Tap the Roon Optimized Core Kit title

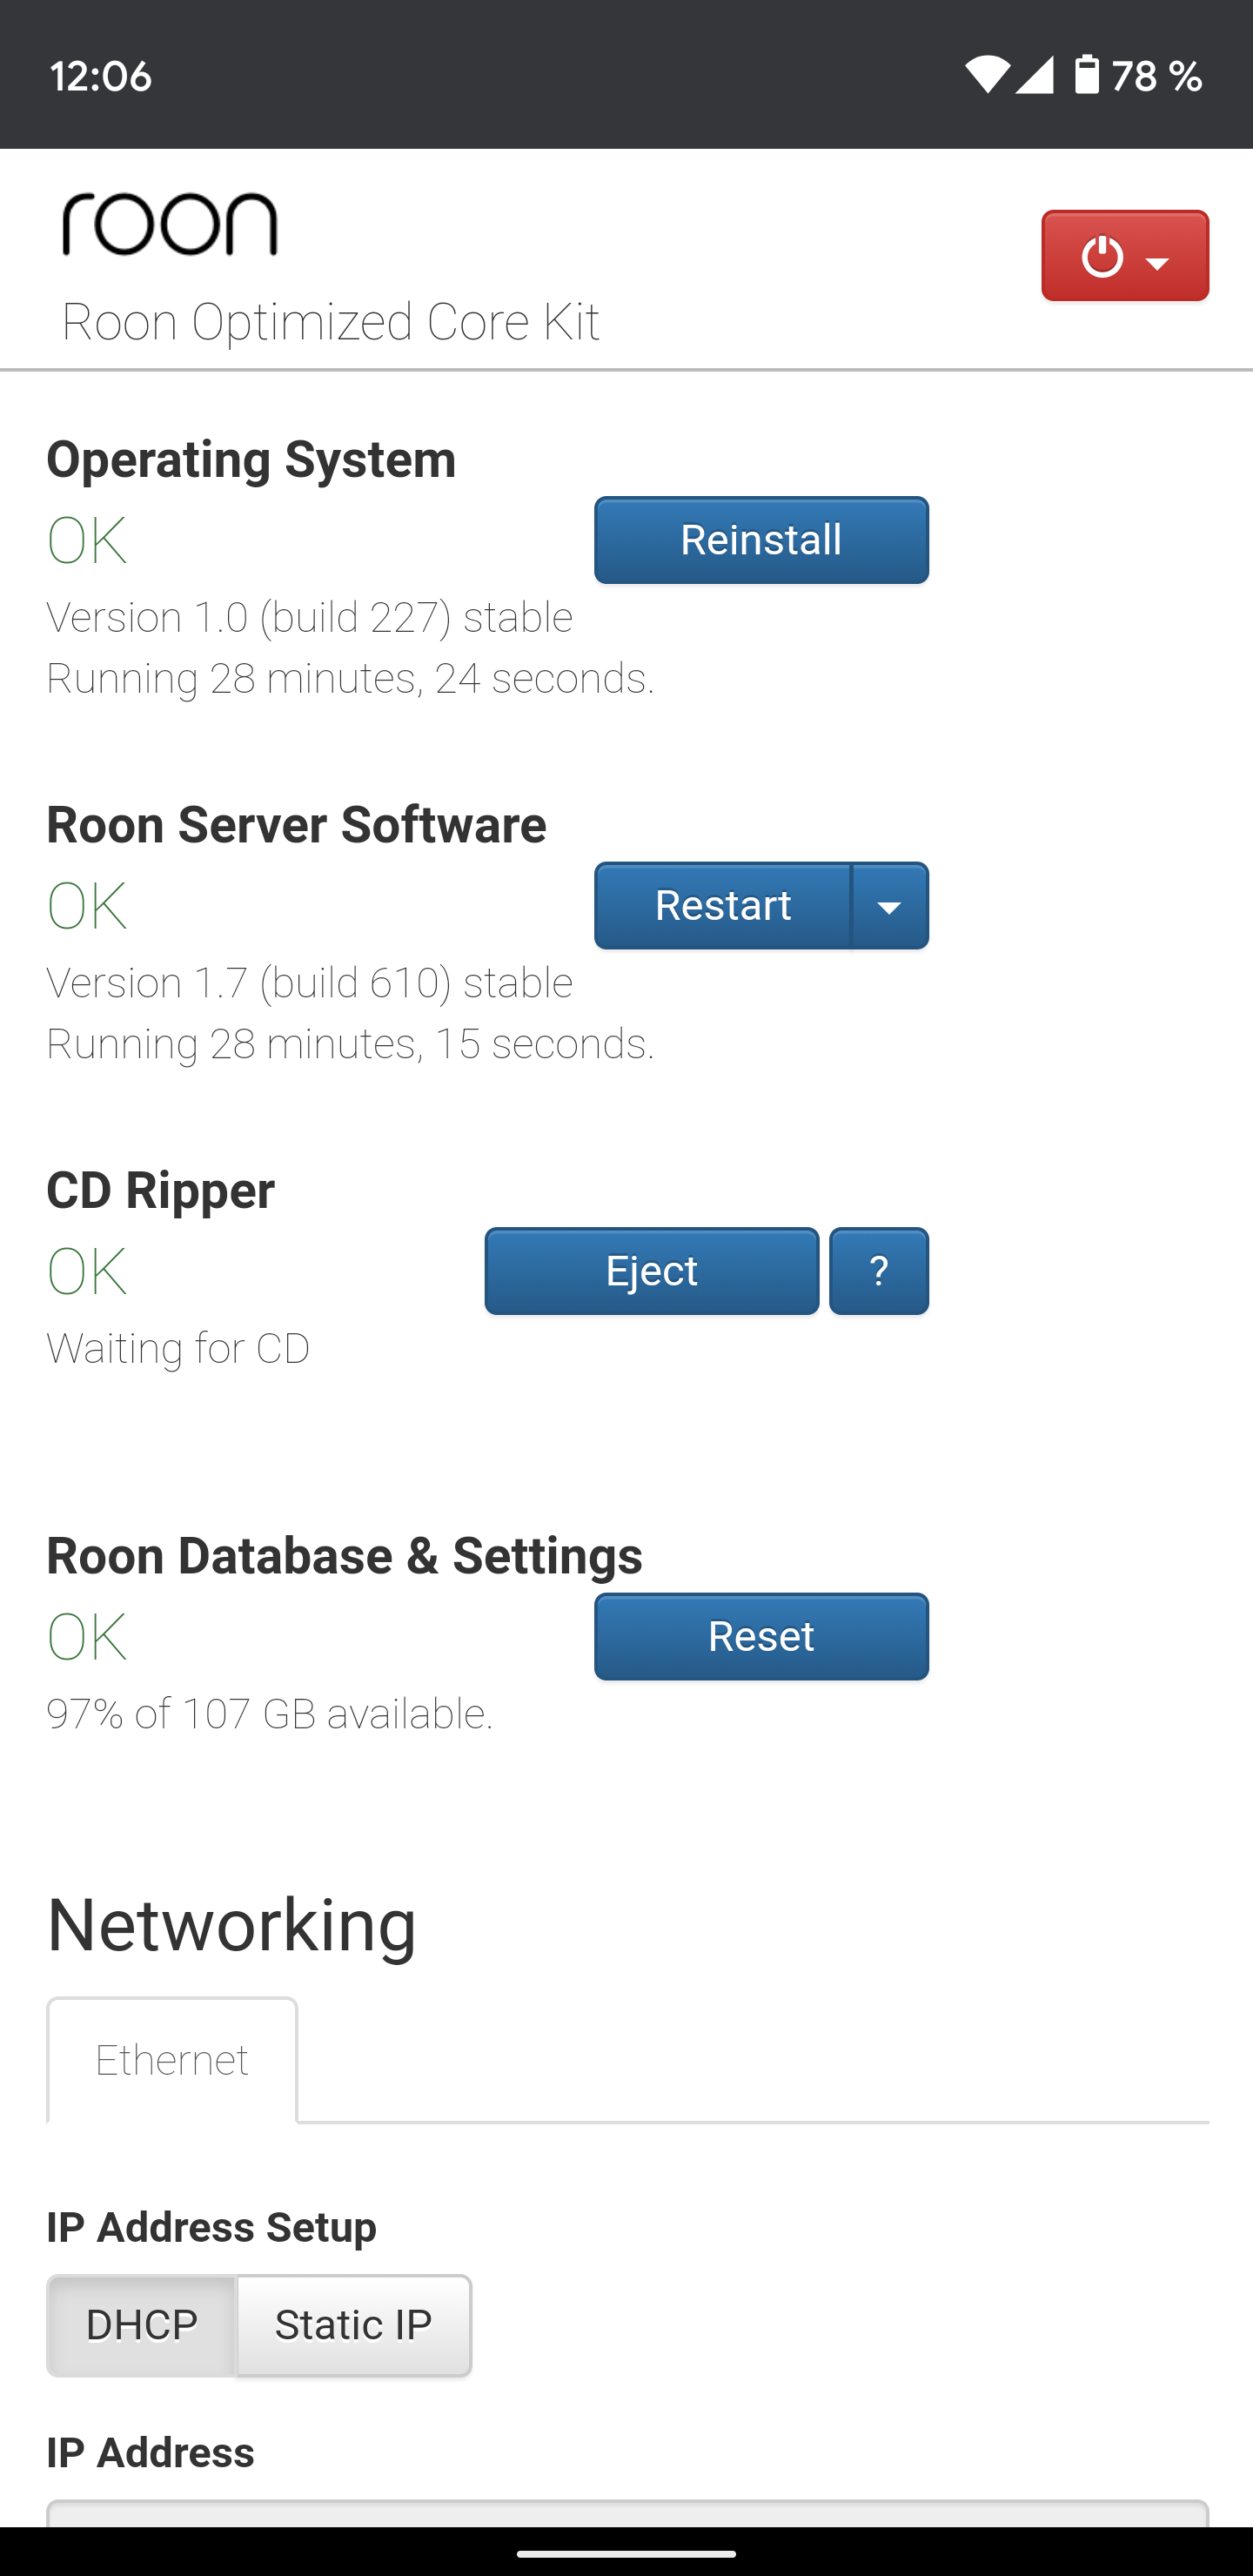click(331, 322)
